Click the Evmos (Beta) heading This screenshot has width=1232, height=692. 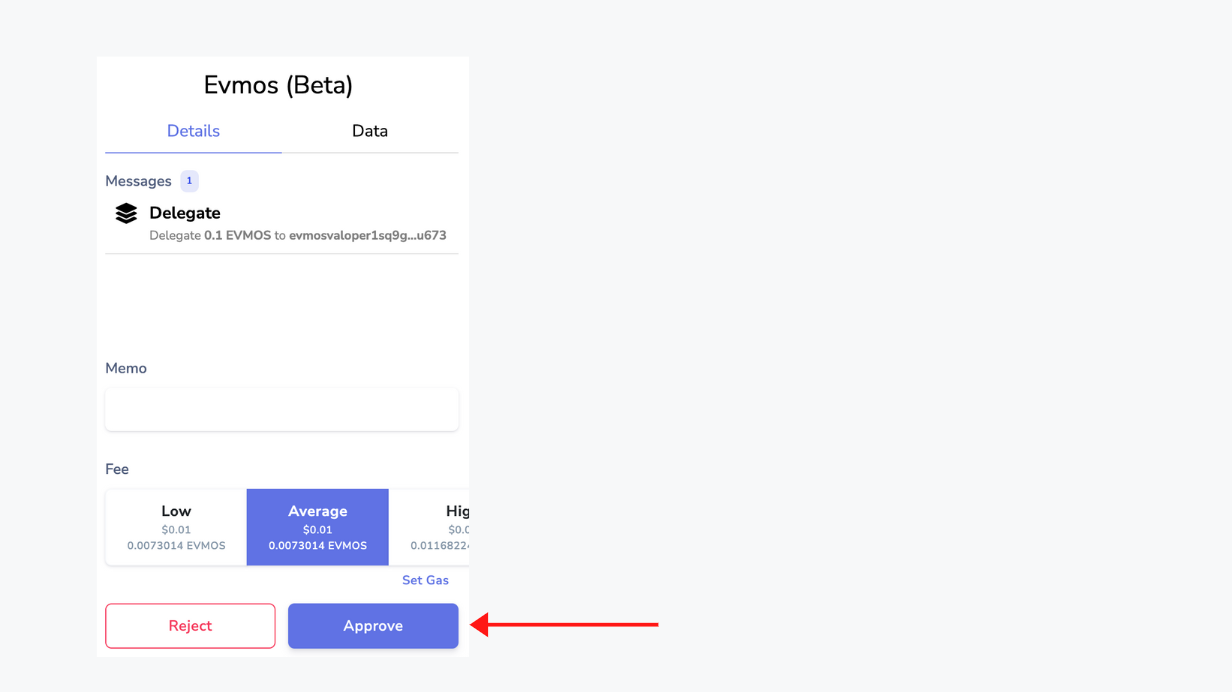pos(278,85)
